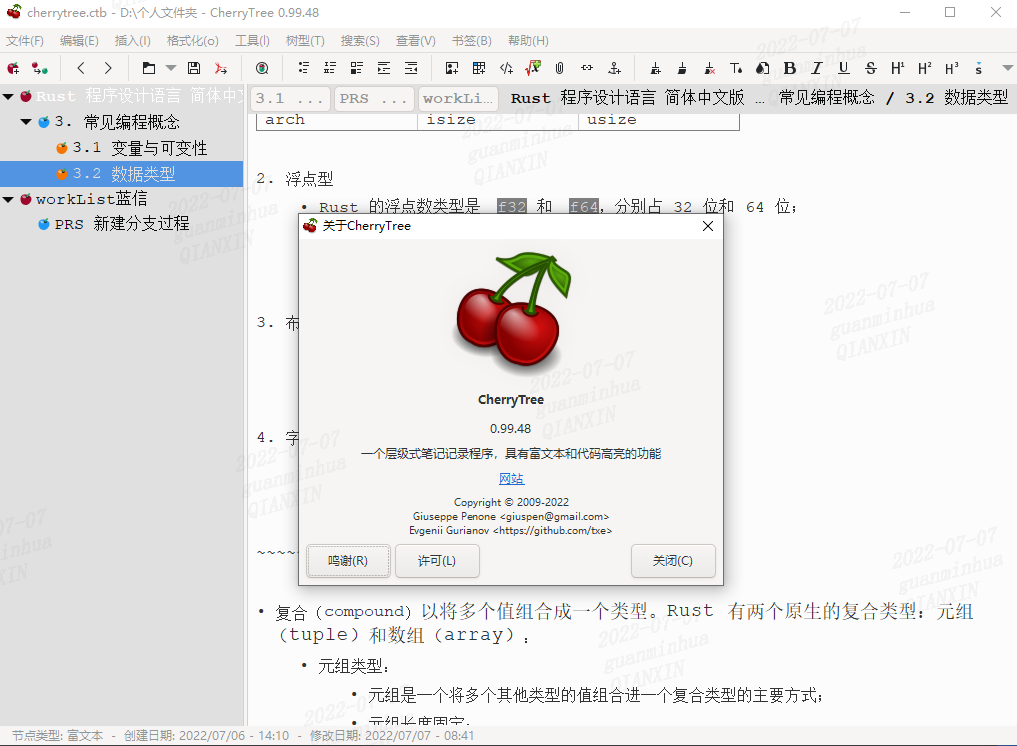Insert codebox via toolbar icon
Screen dimensions: 1017x746
click(507, 68)
